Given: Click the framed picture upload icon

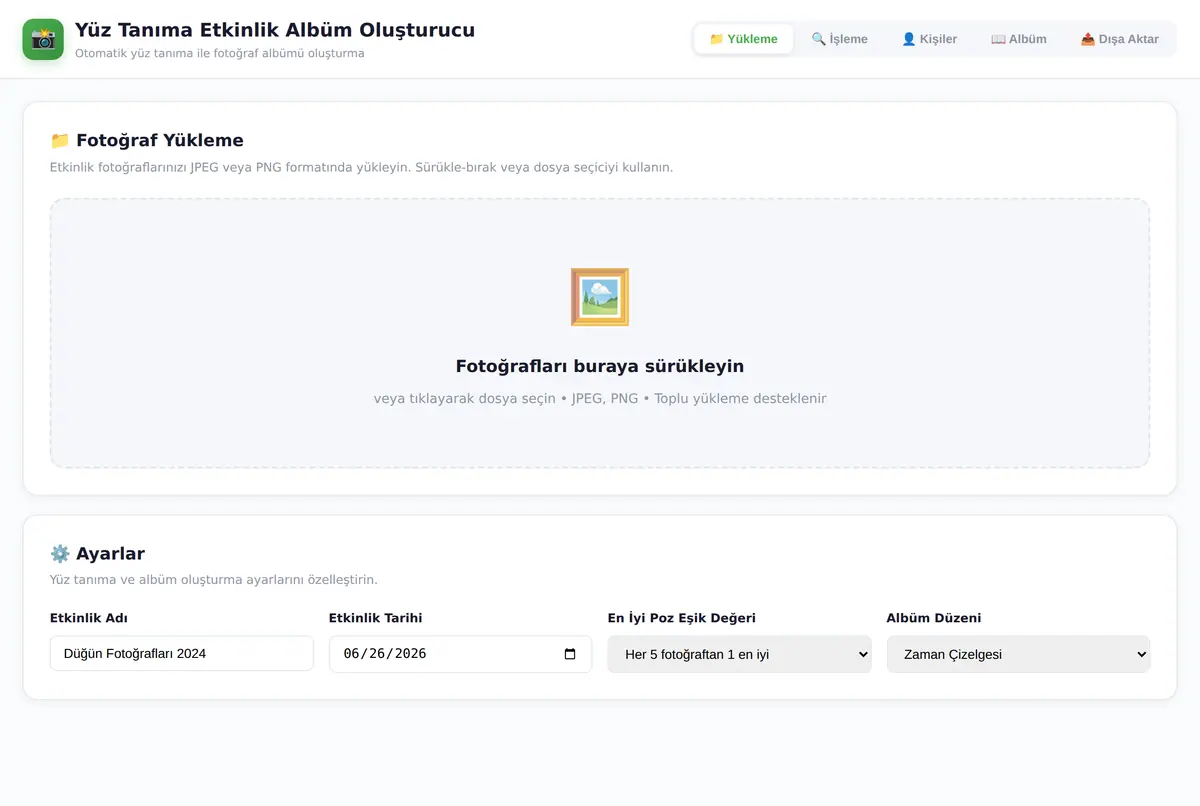Looking at the screenshot, I should [600, 297].
